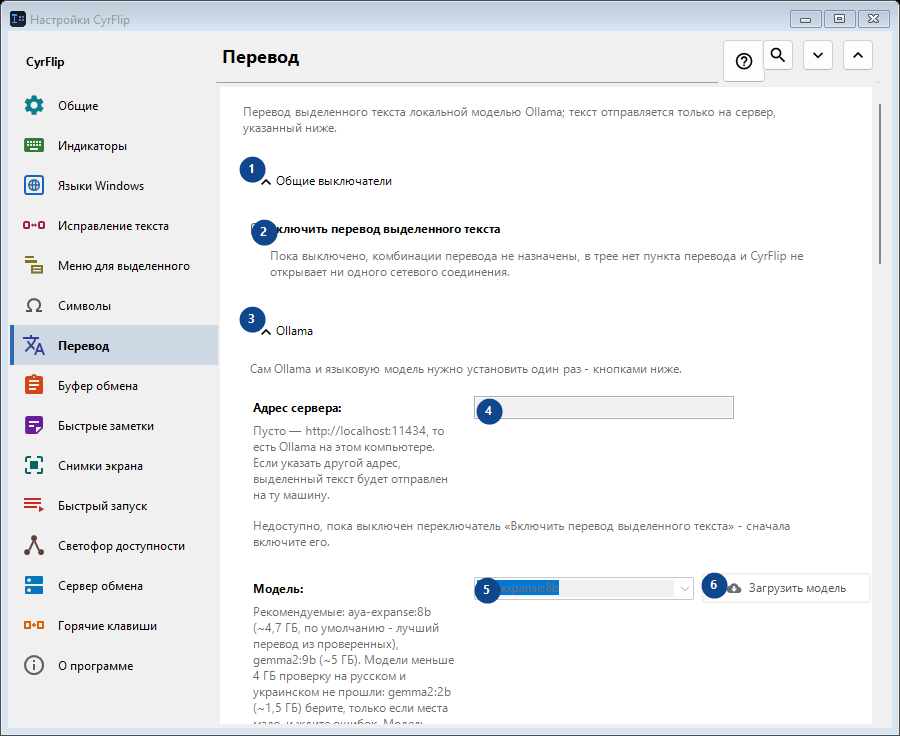This screenshot has width=900, height=736.
Task: Open the Быстрый запуск icon
Action: (34, 505)
